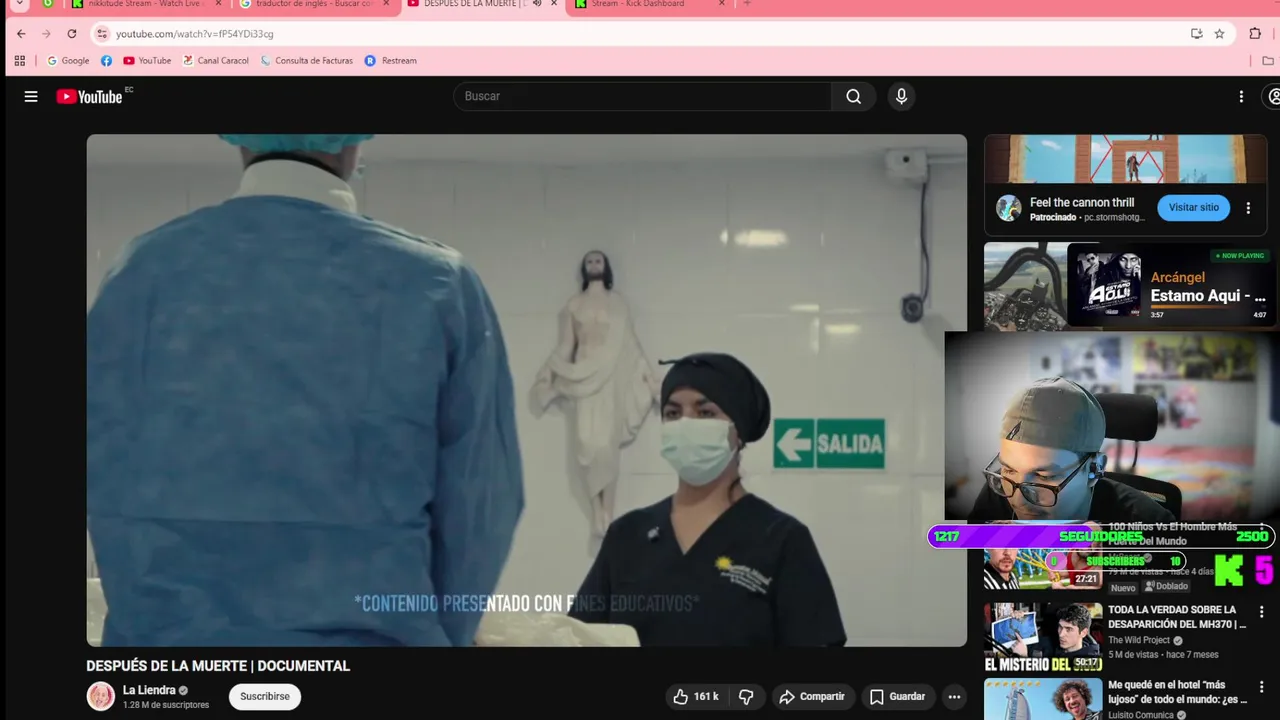This screenshot has height=720, width=1280.
Task: Open Feel the cannon thrill ad title
Action: 1082,202
